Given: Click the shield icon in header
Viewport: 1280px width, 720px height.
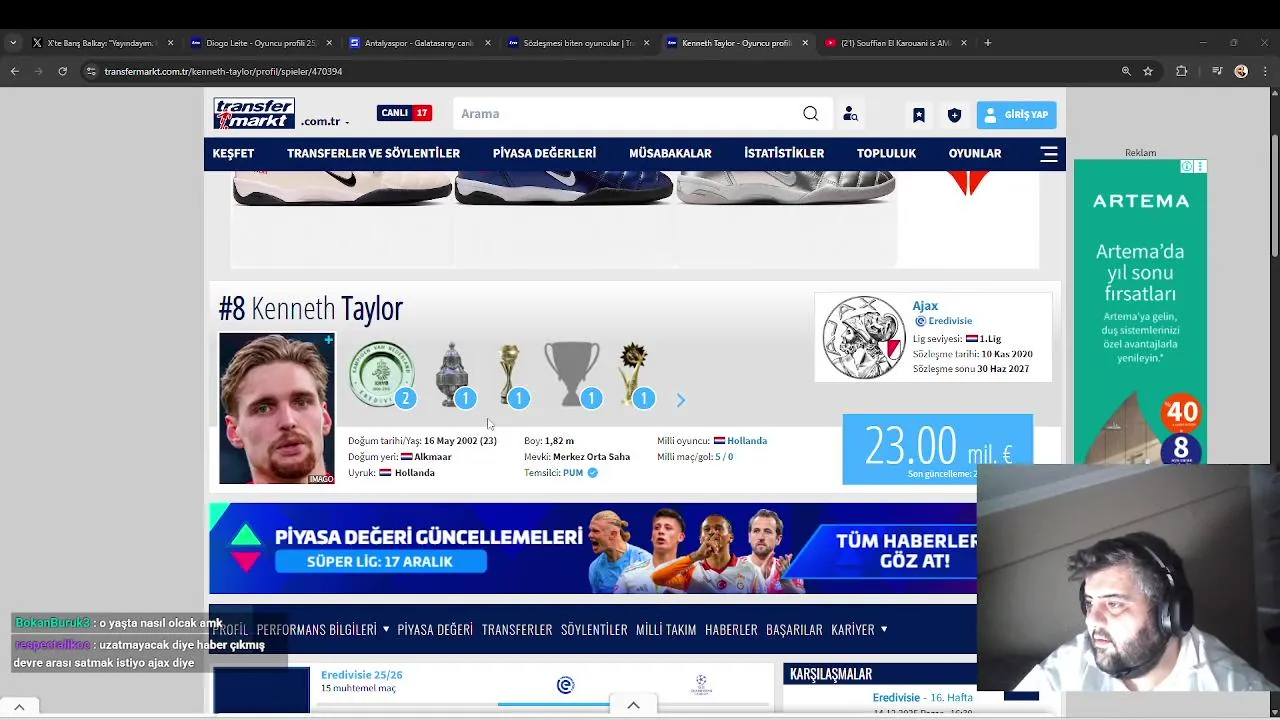Looking at the screenshot, I should (x=954, y=115).
